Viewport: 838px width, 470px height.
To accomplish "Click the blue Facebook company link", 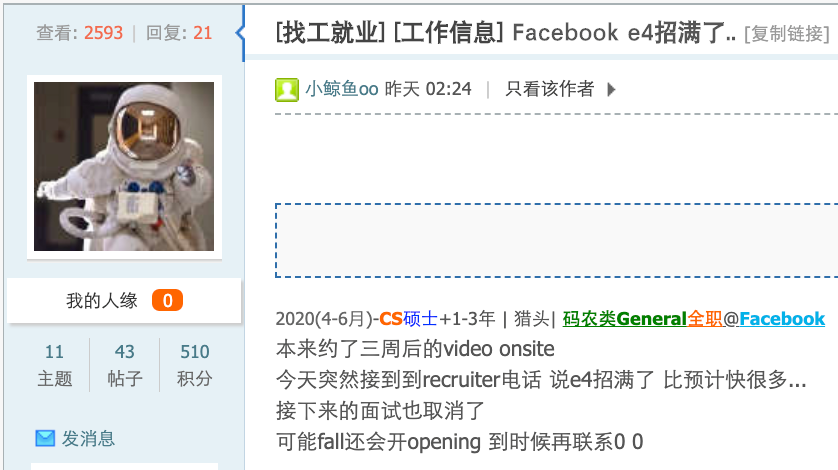I will pyautogui.click(x=782, y=319).
